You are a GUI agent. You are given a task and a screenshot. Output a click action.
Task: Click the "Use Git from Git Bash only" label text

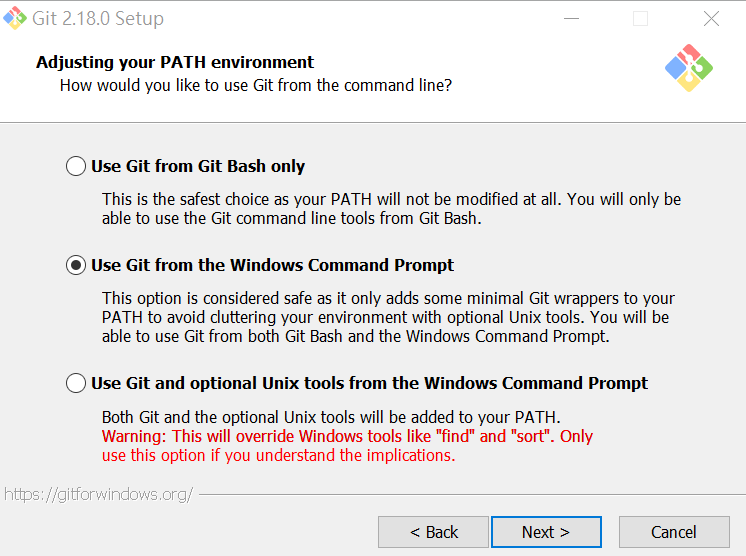[198, 166]
